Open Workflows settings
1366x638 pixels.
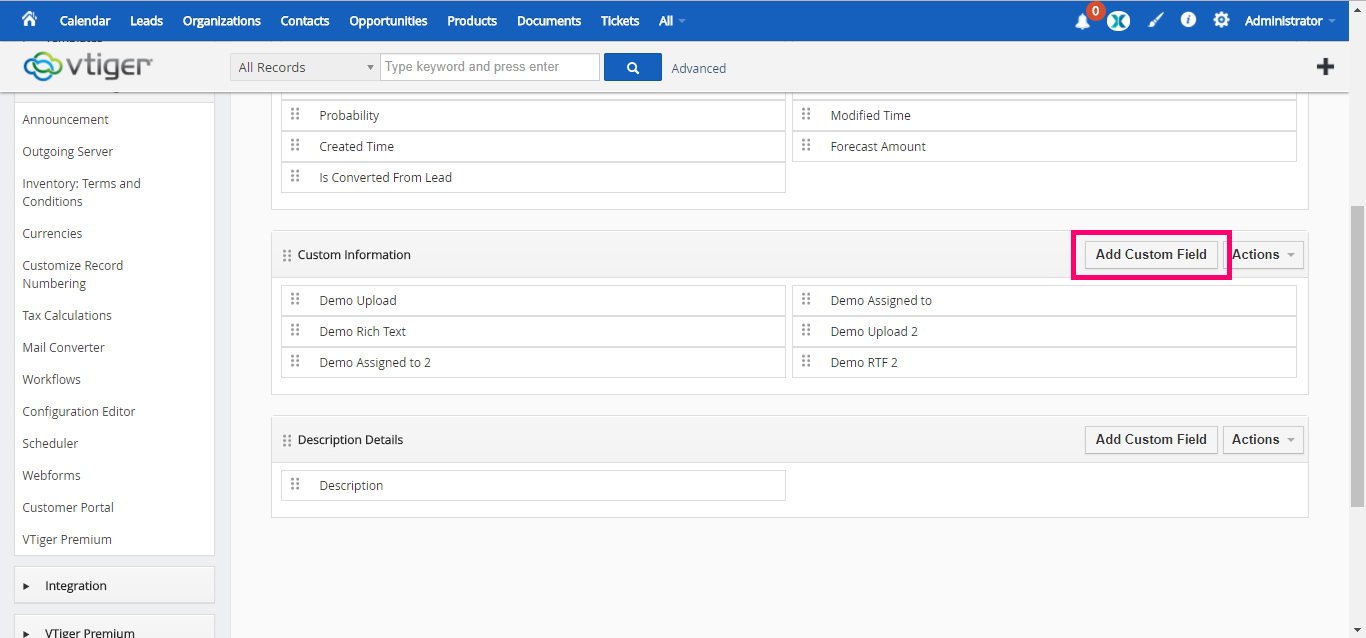pyautogui.click(x=52, y=379)
